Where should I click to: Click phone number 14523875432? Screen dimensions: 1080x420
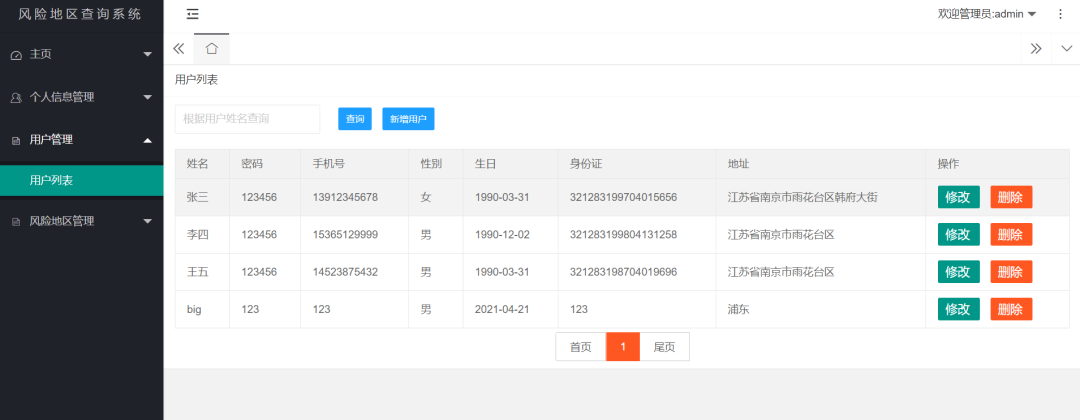click(345, 271)
